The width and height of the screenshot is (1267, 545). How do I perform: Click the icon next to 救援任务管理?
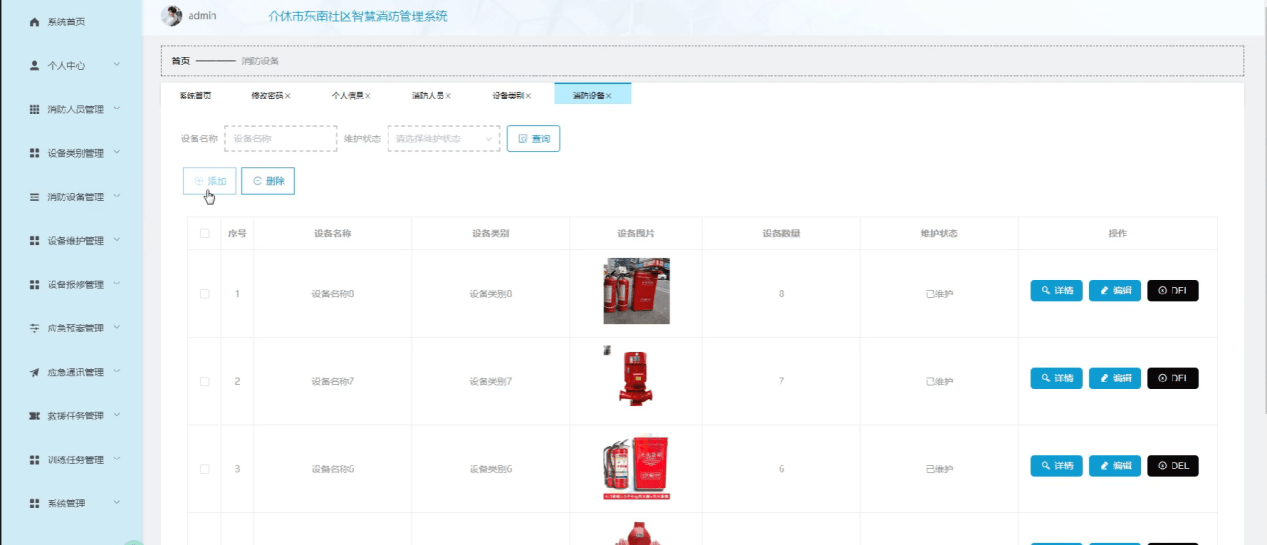pos(34,416)
